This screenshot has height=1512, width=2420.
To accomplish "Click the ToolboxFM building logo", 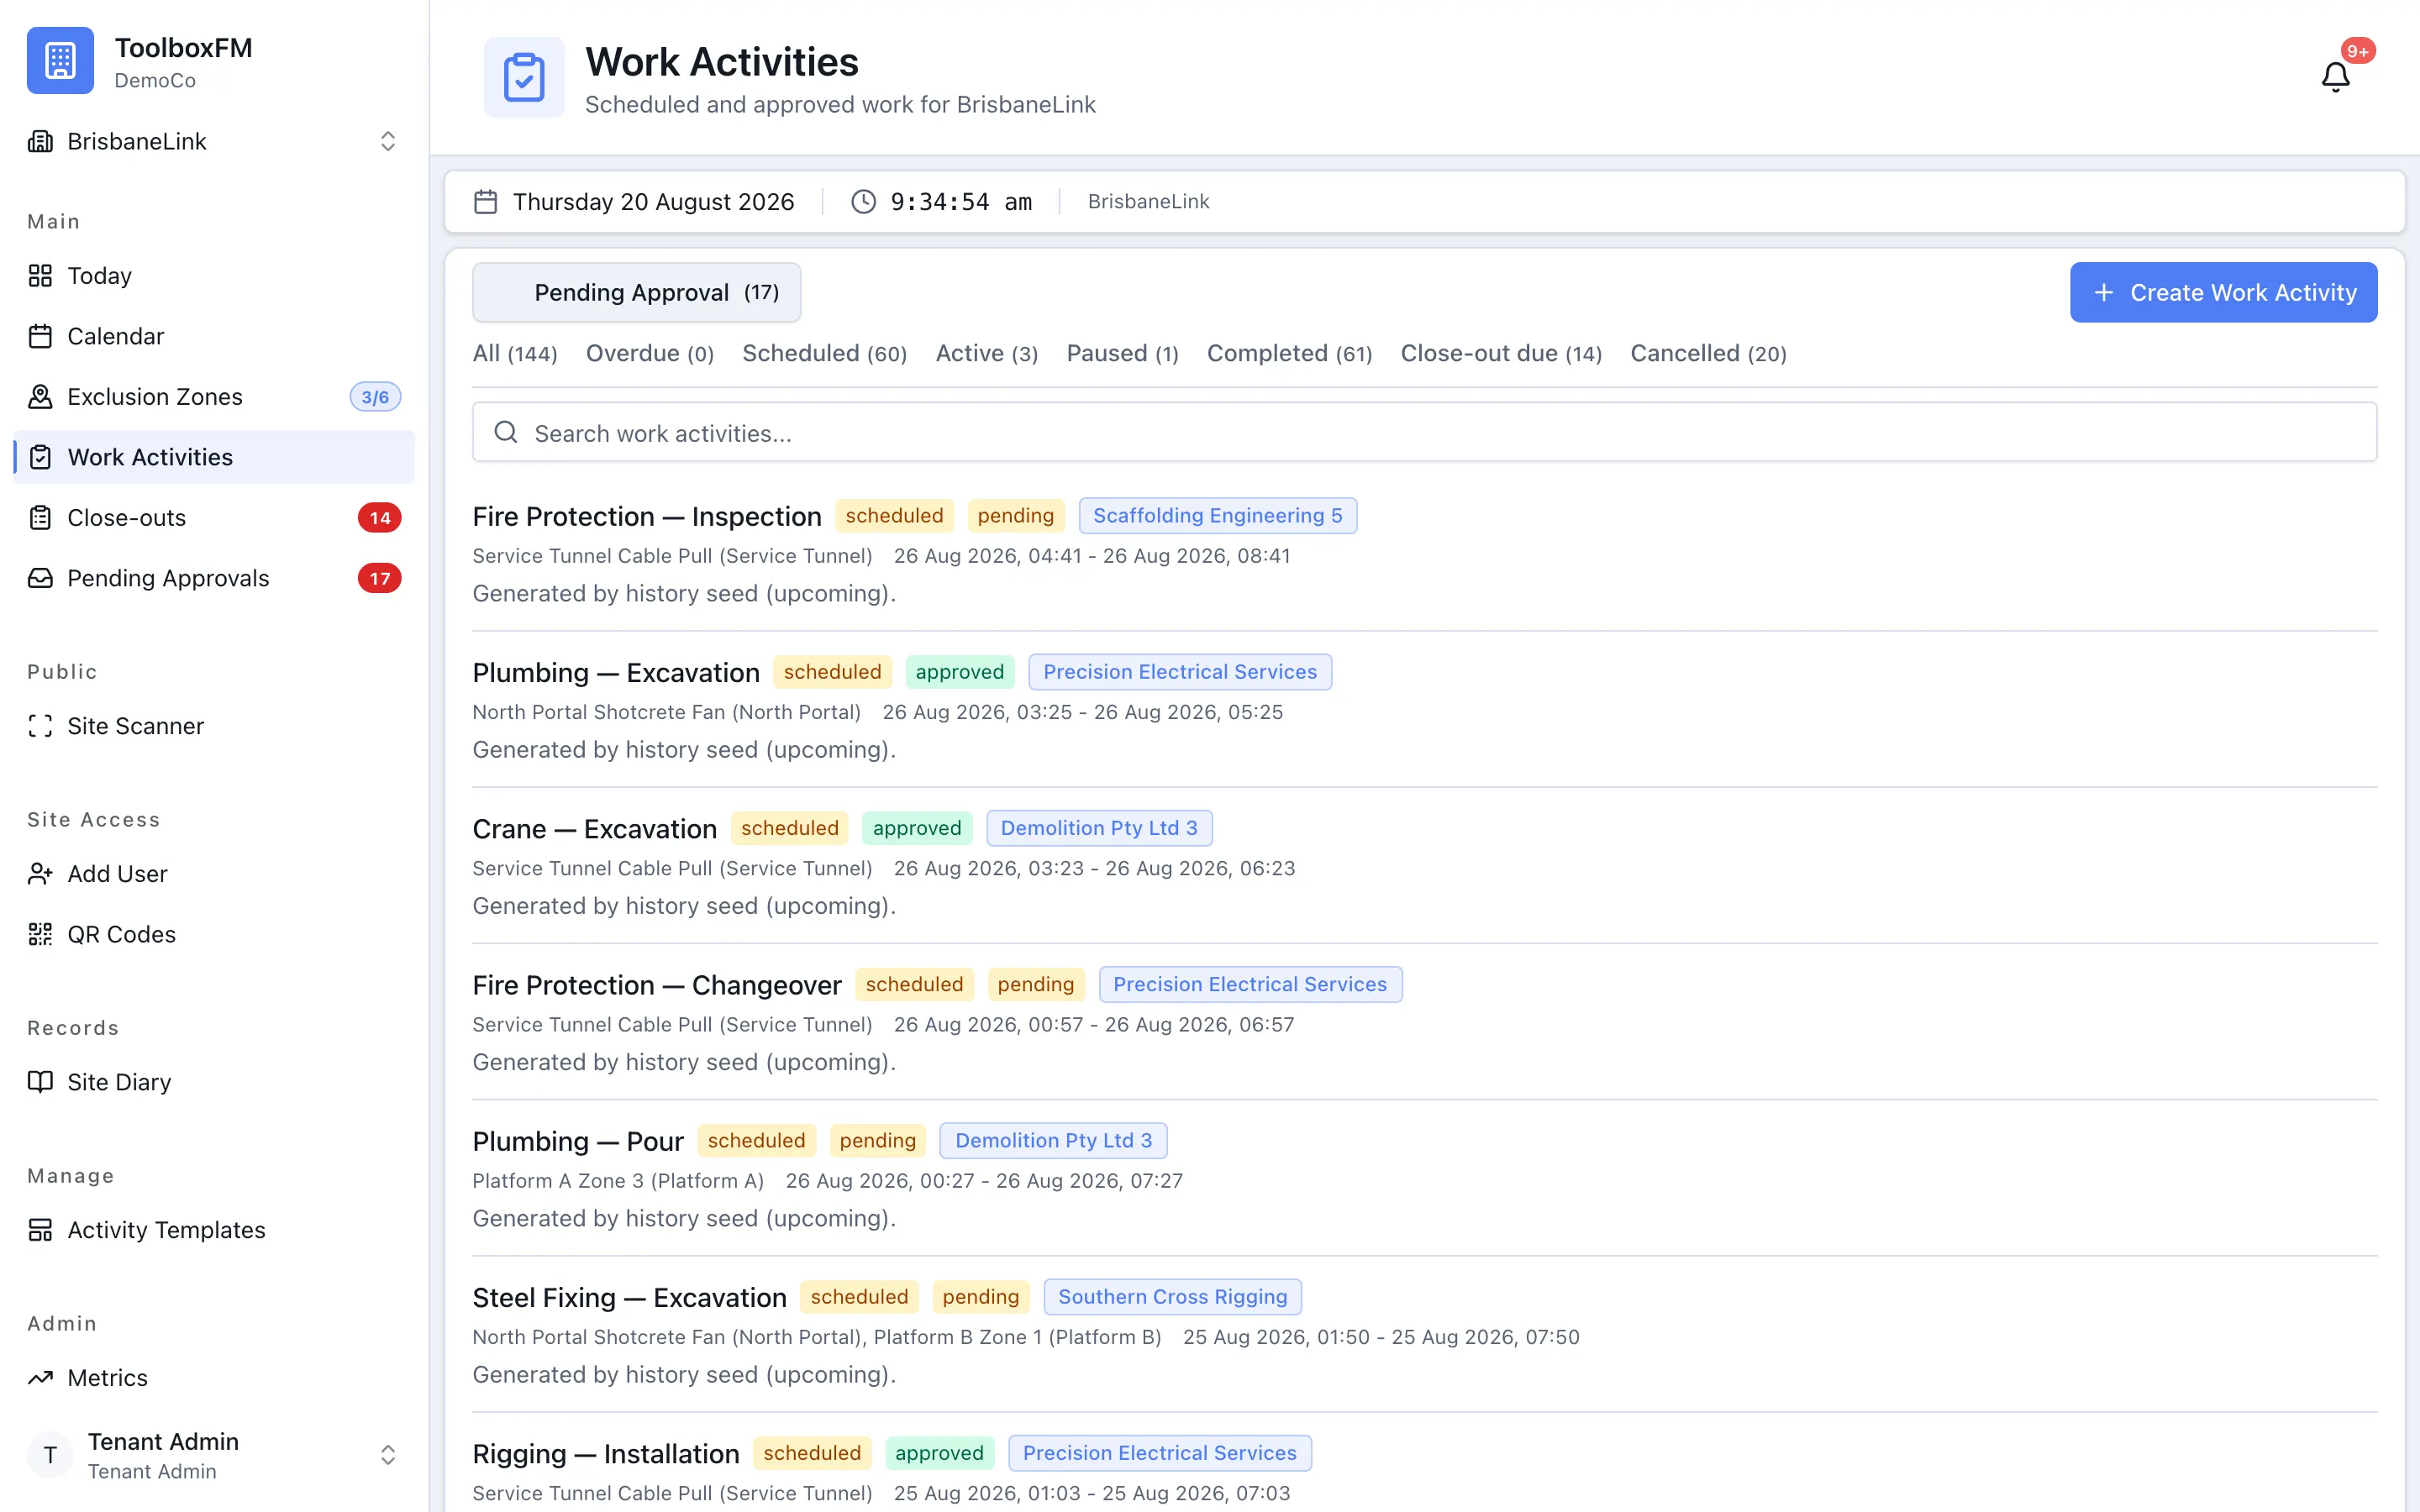I will [x=60, y=60].
